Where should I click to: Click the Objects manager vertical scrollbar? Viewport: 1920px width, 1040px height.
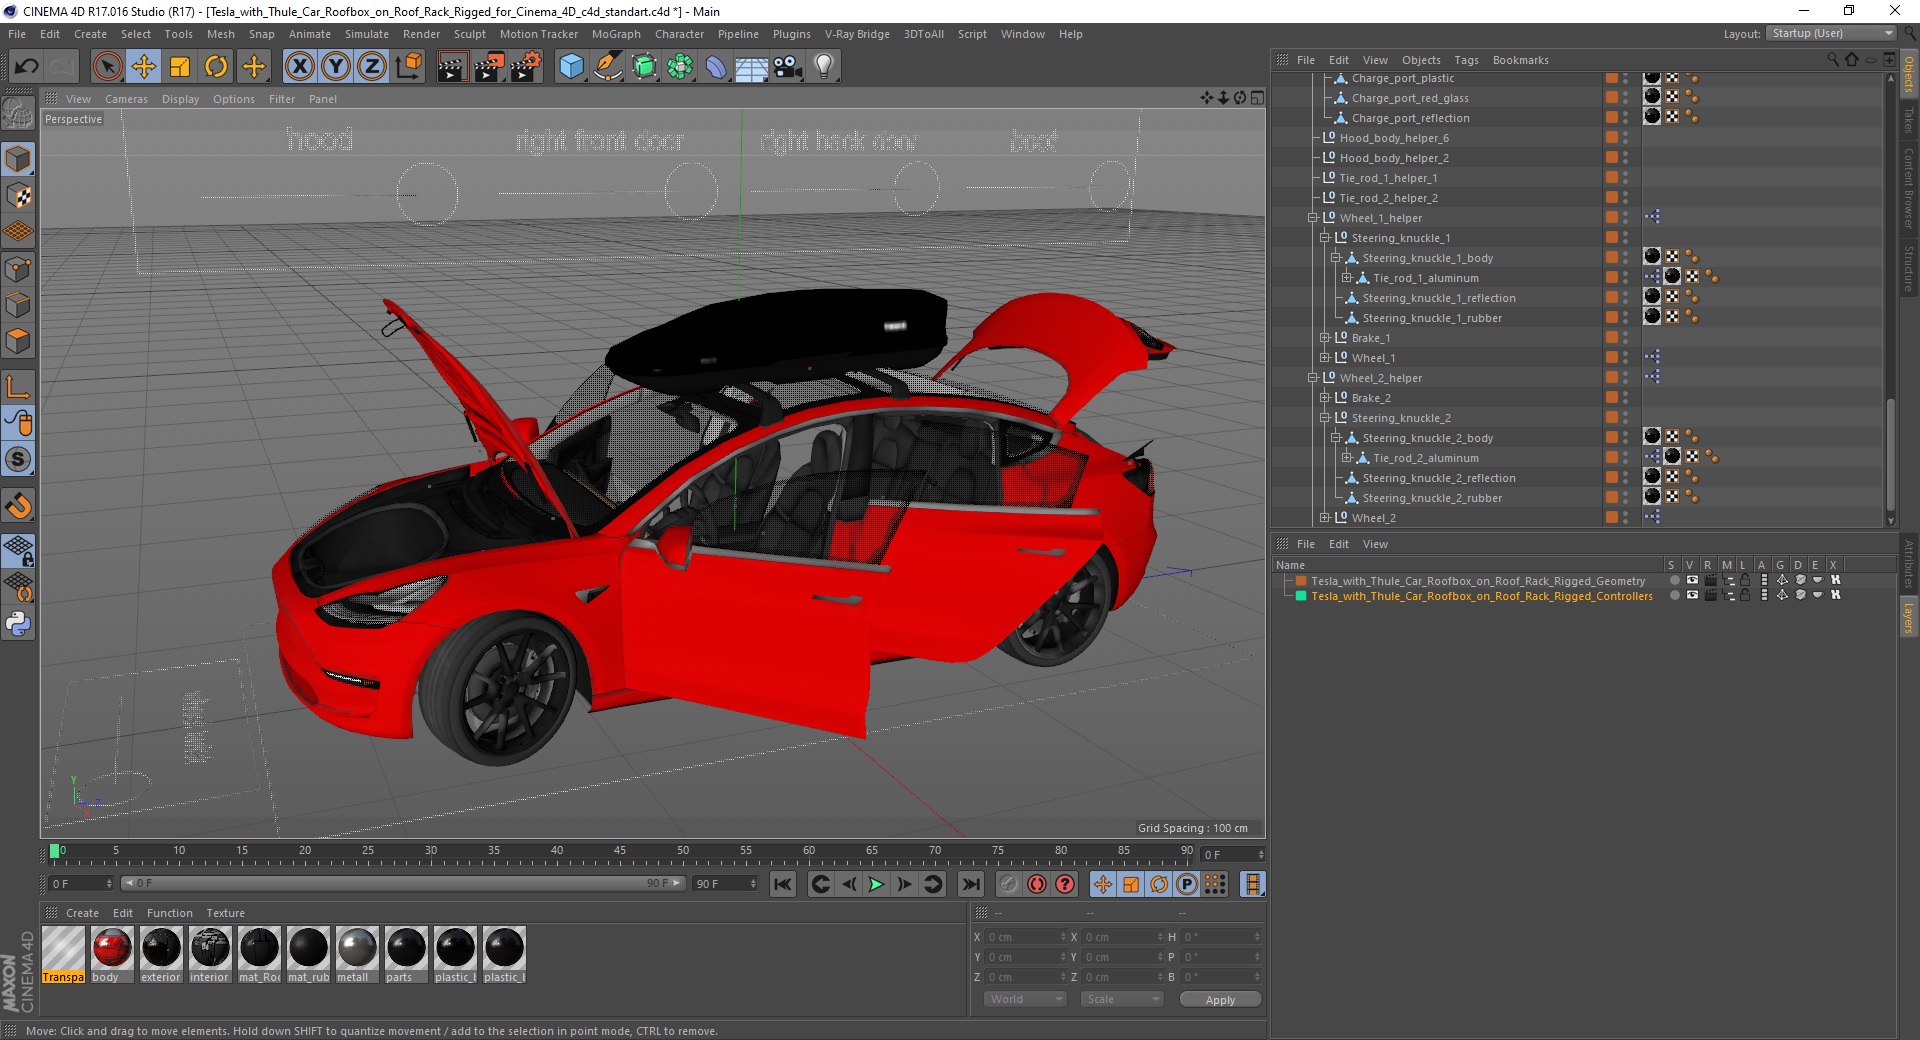pyautogui.click(x=1890, y=455)
